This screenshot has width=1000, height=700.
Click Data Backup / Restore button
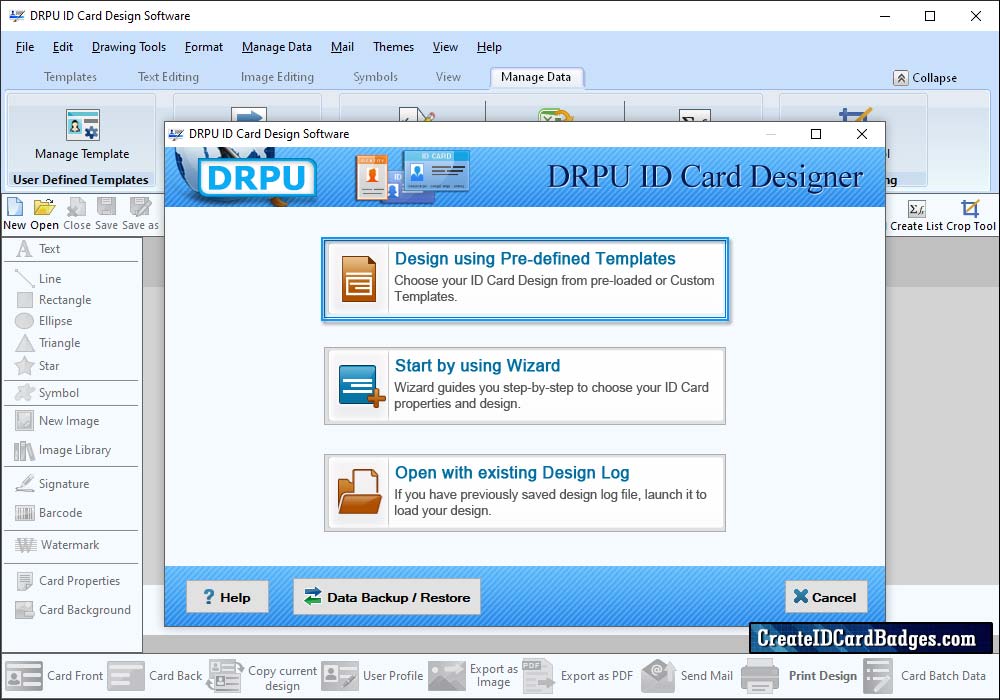[386, 597]
